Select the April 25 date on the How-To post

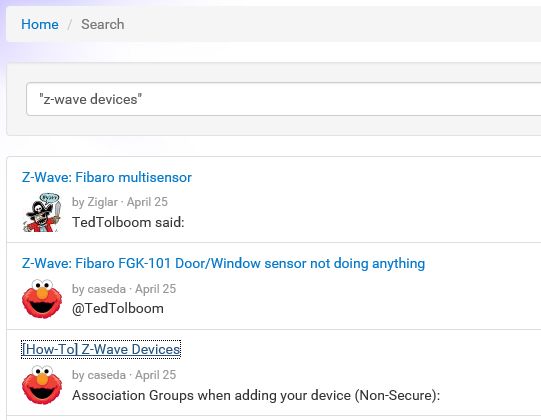(156, 375)
